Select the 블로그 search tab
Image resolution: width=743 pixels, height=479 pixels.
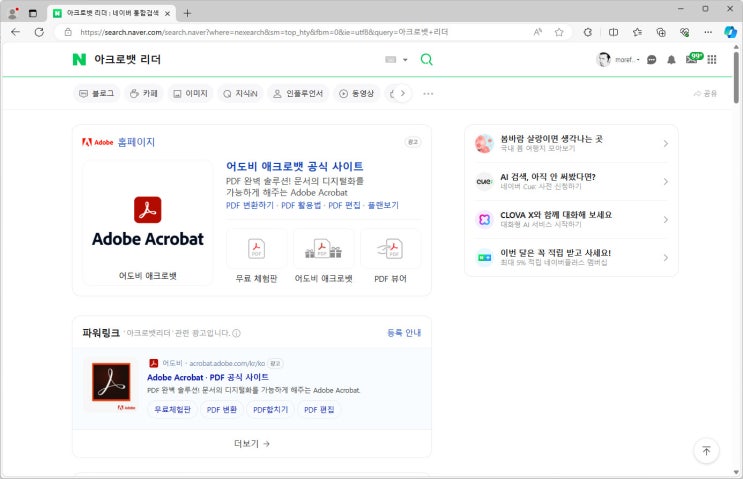(97, 93)
